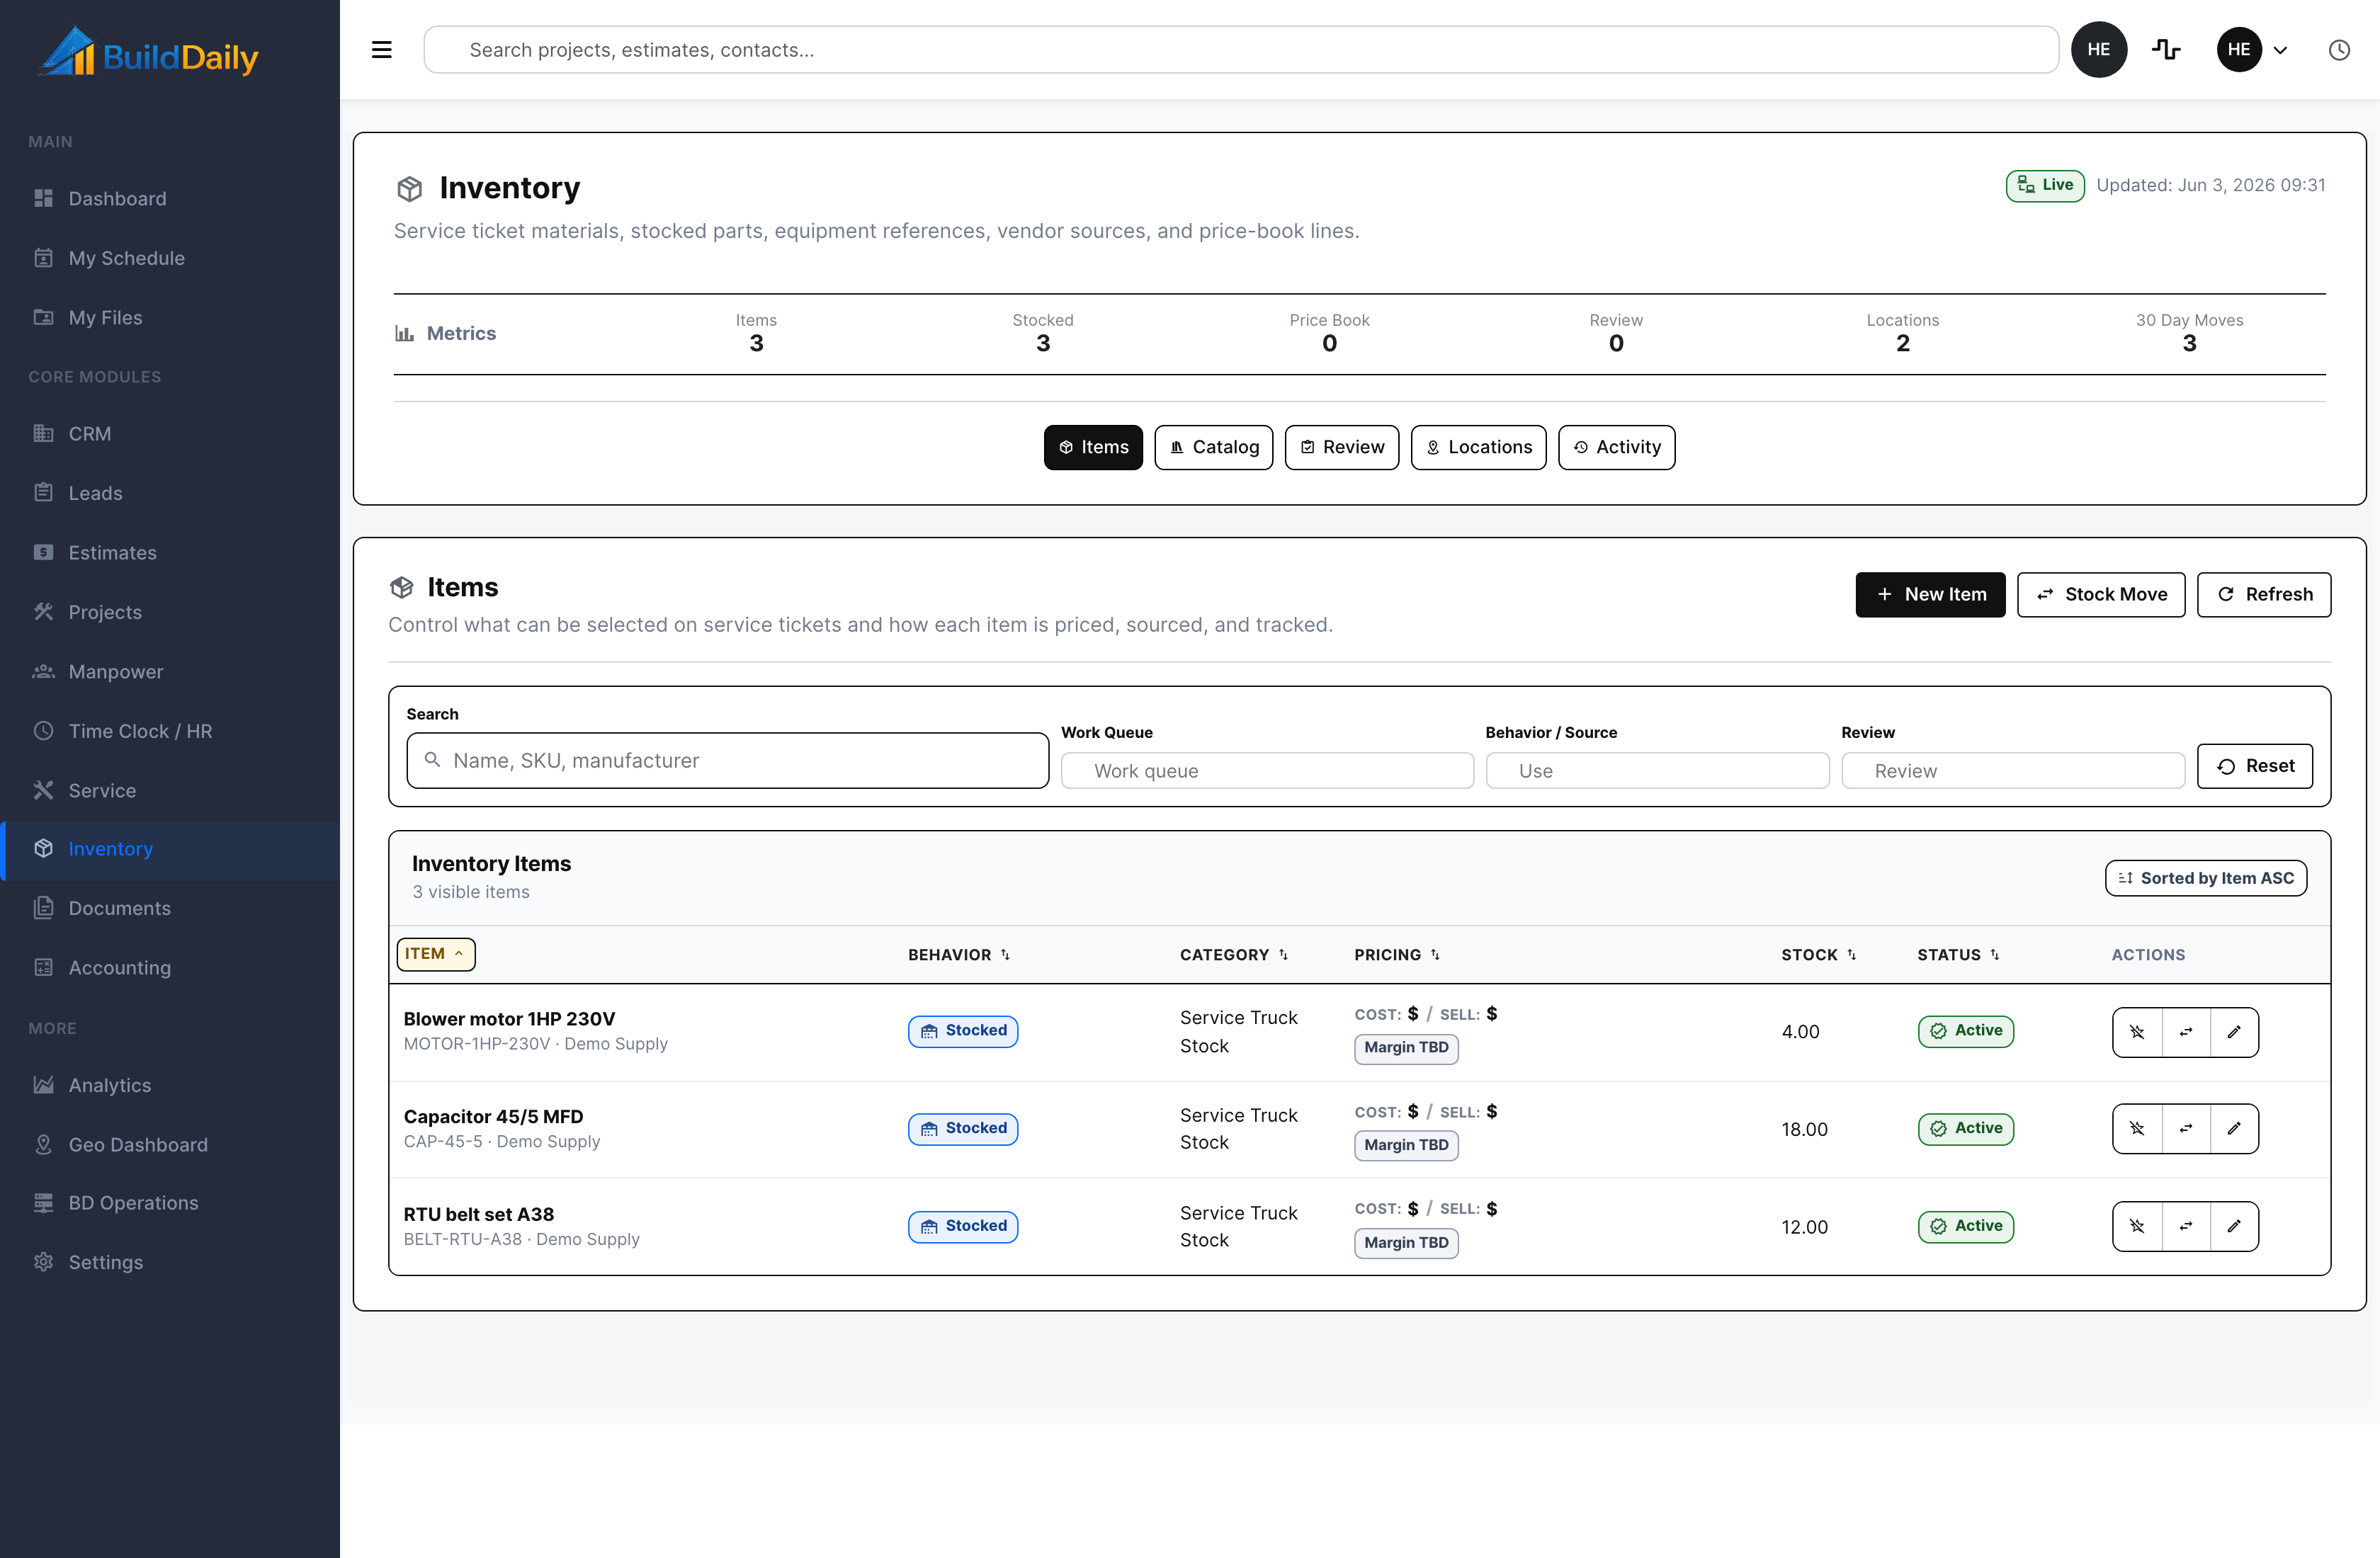Image resolution: width=2380 pixels, height=1558 pixels.
Task: Click Active status for RTU belt set A38
Action: (x=1966, y=1226)
